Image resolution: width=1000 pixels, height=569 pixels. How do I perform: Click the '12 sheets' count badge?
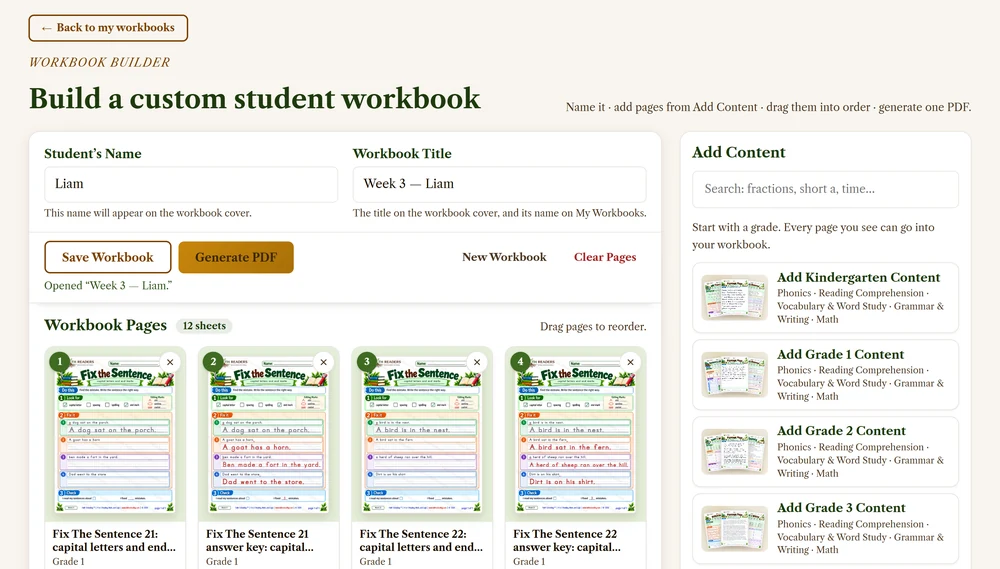(x=204, y=326)
